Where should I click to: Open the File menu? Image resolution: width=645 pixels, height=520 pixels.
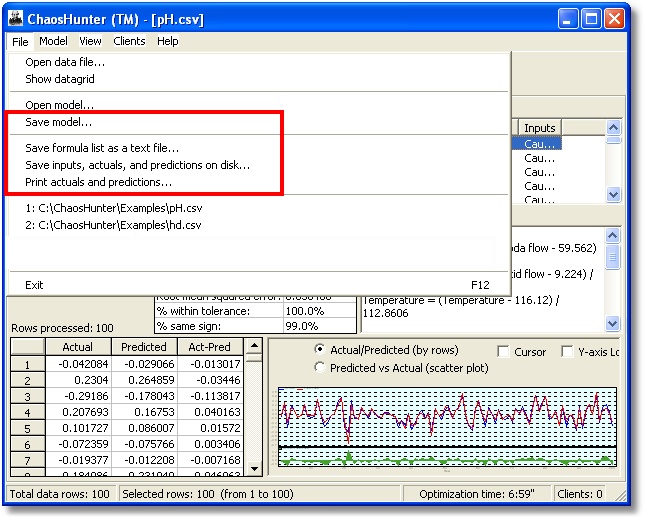[x=20, y=42]
